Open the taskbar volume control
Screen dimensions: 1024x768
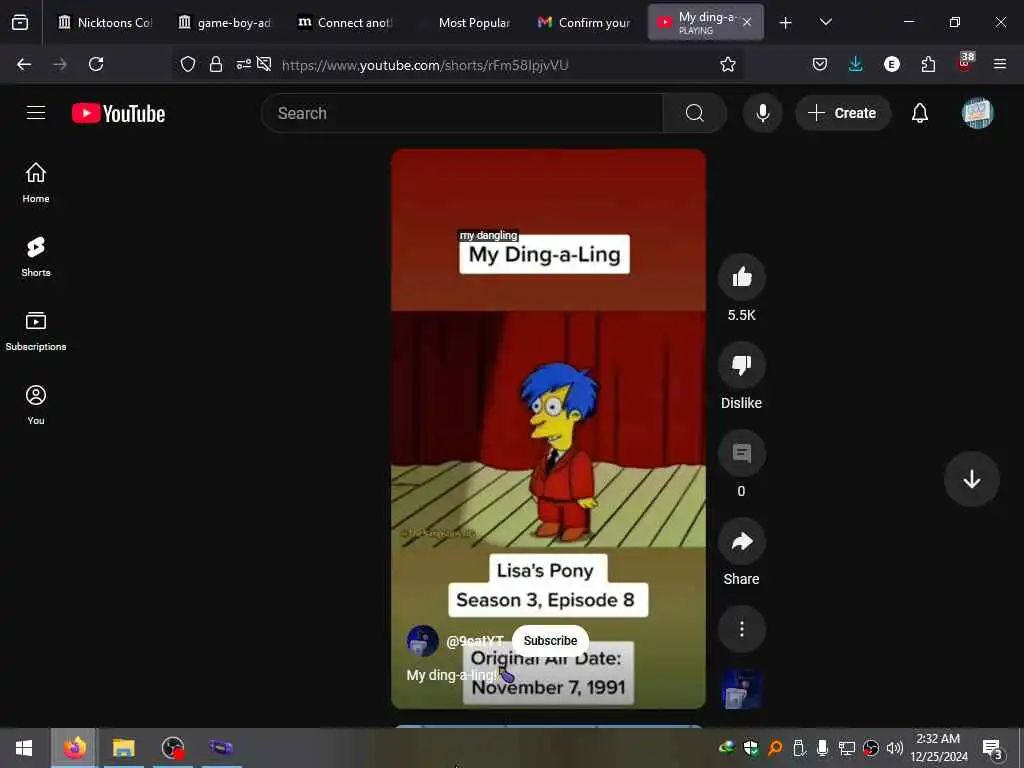(895, 748)
